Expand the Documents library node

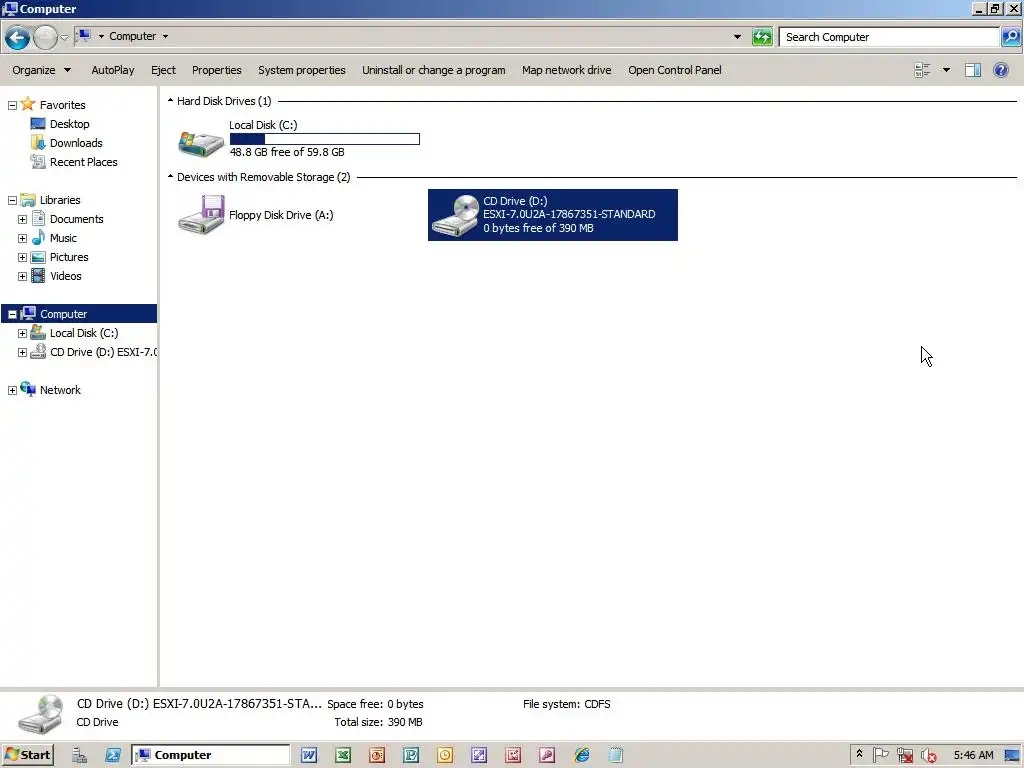(22, 219)
